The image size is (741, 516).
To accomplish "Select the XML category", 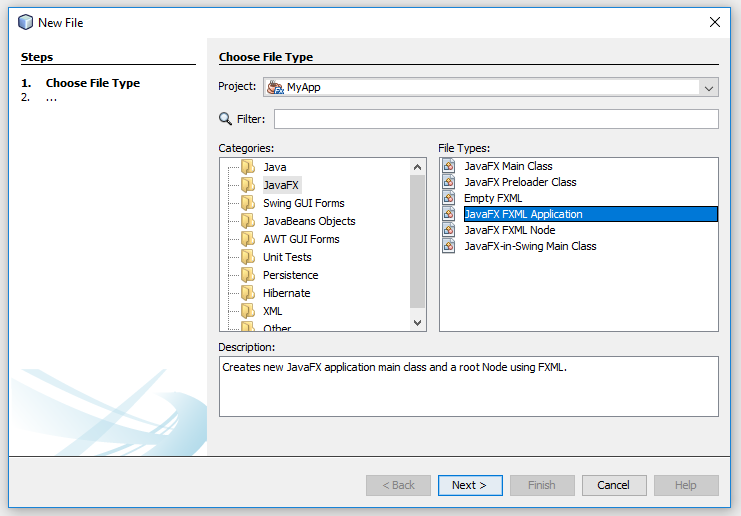I will (273, 311).
